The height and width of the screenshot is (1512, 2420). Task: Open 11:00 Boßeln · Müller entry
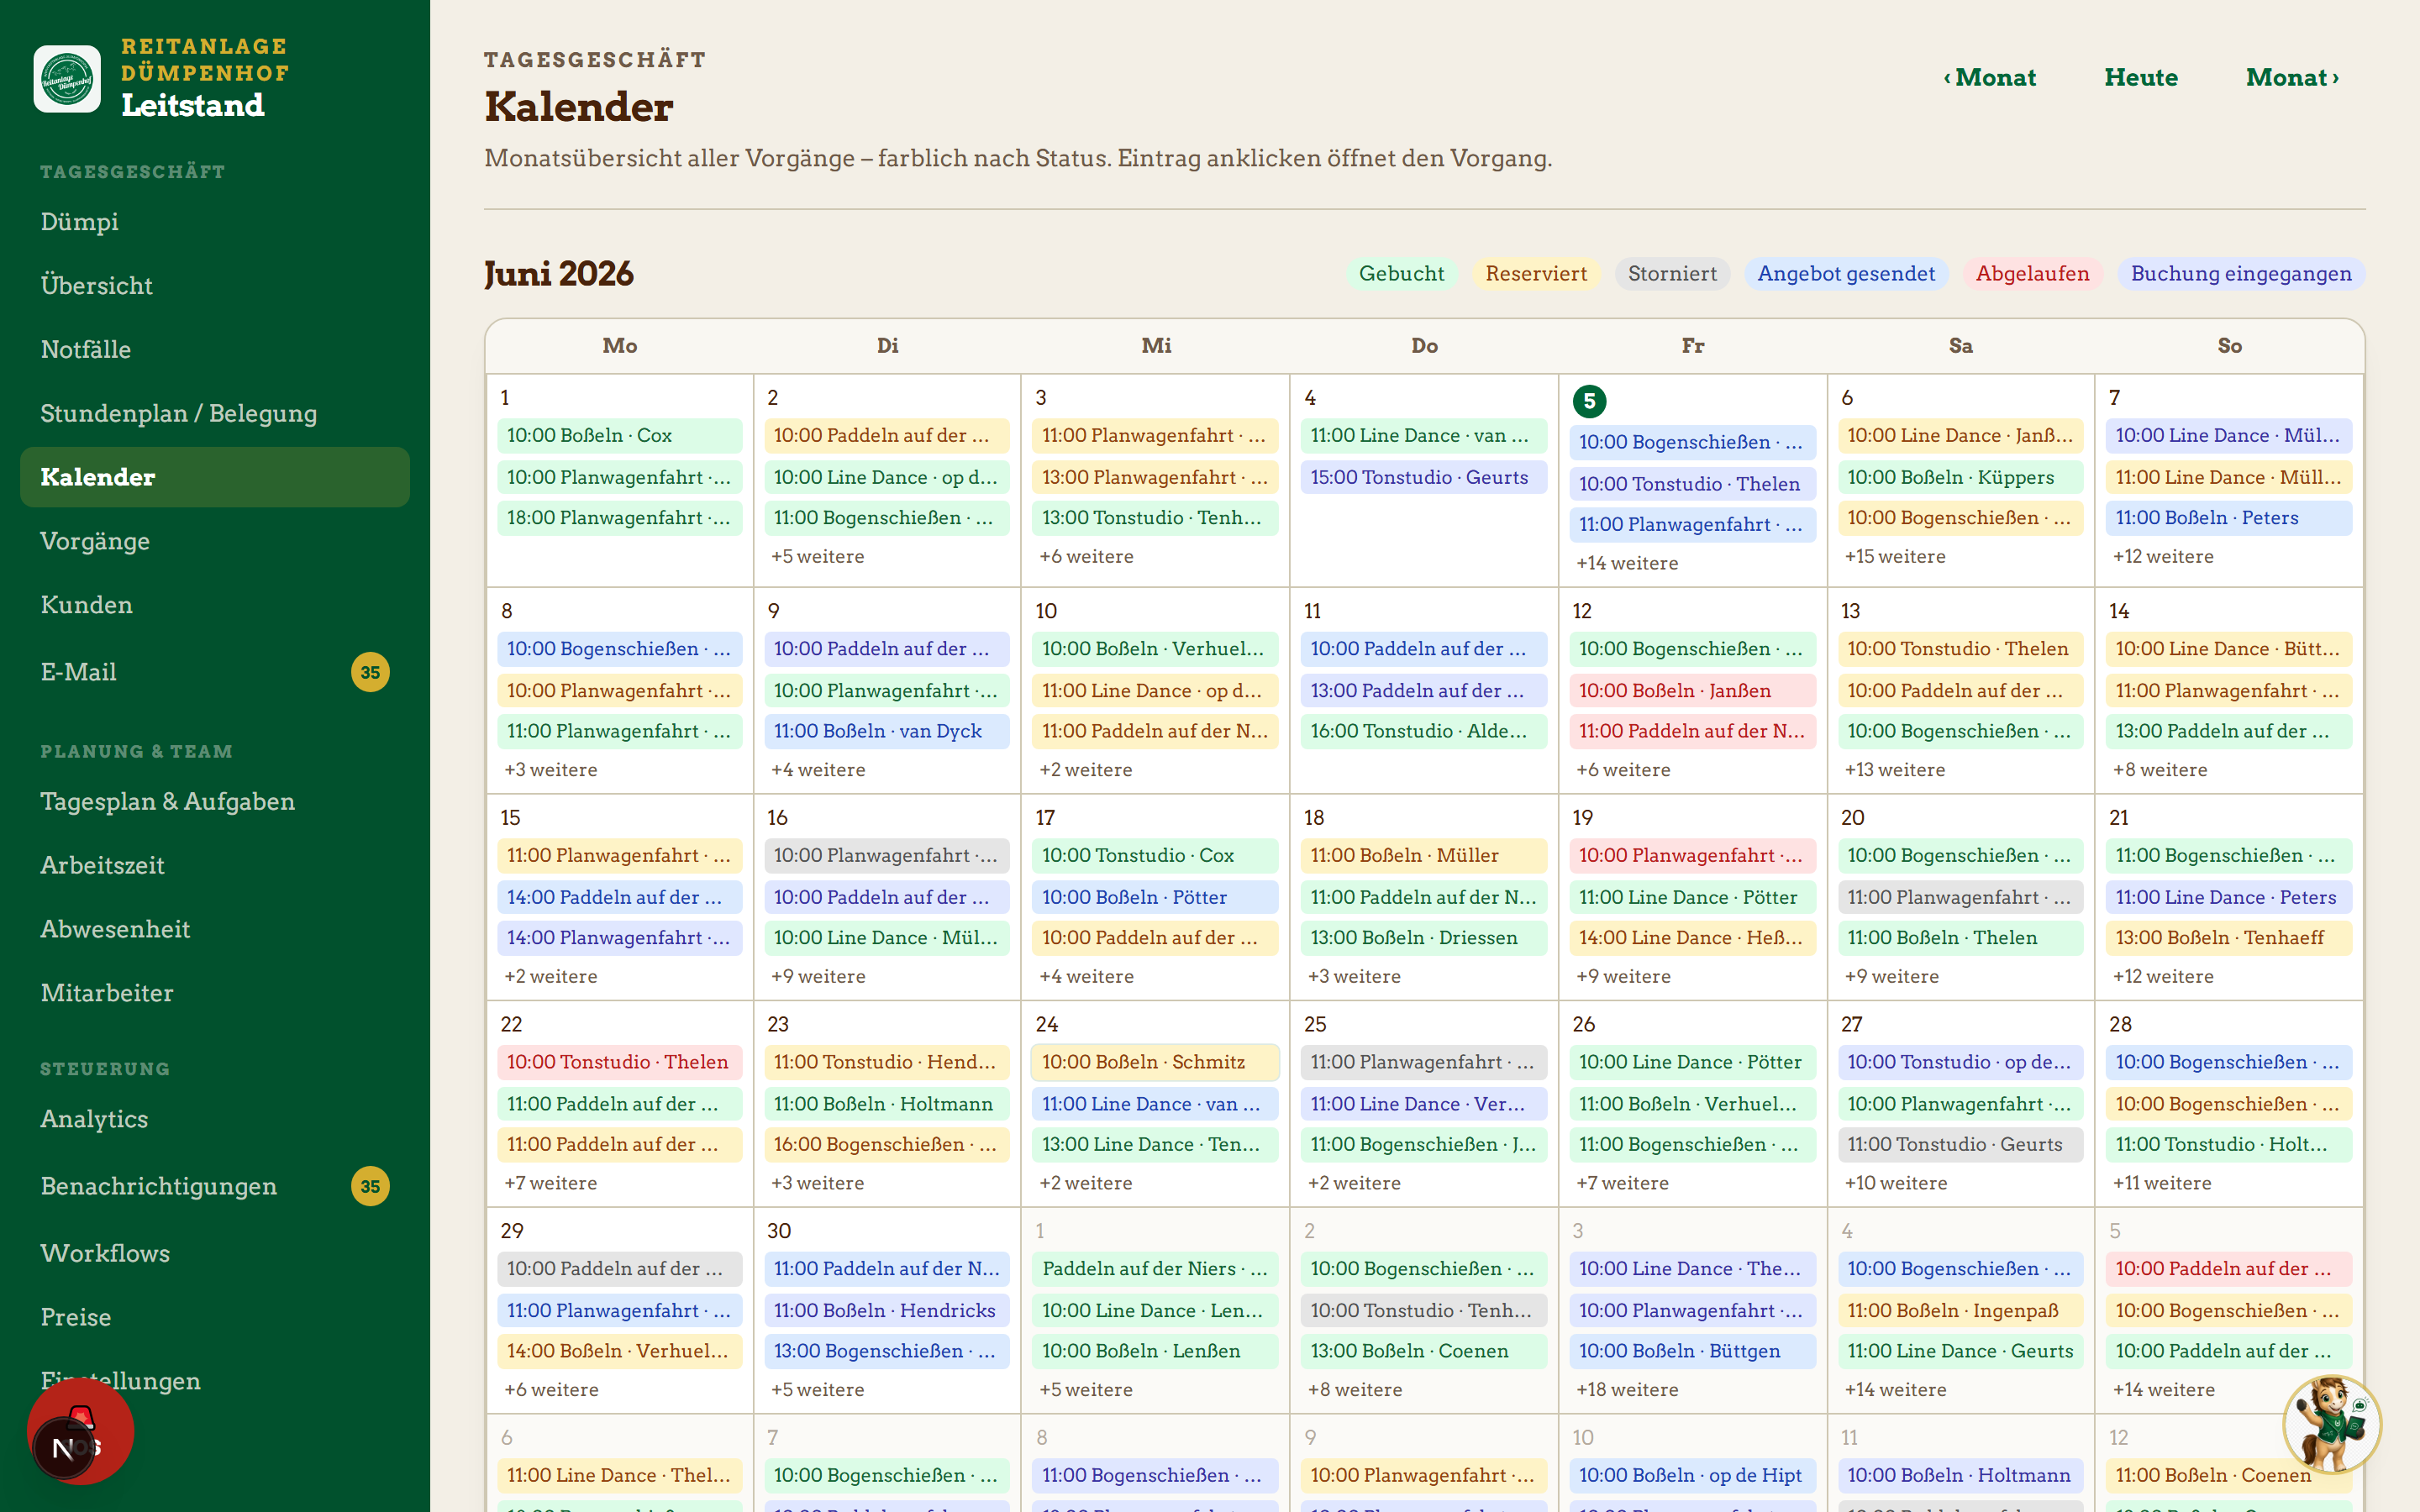click(1424, 856)
